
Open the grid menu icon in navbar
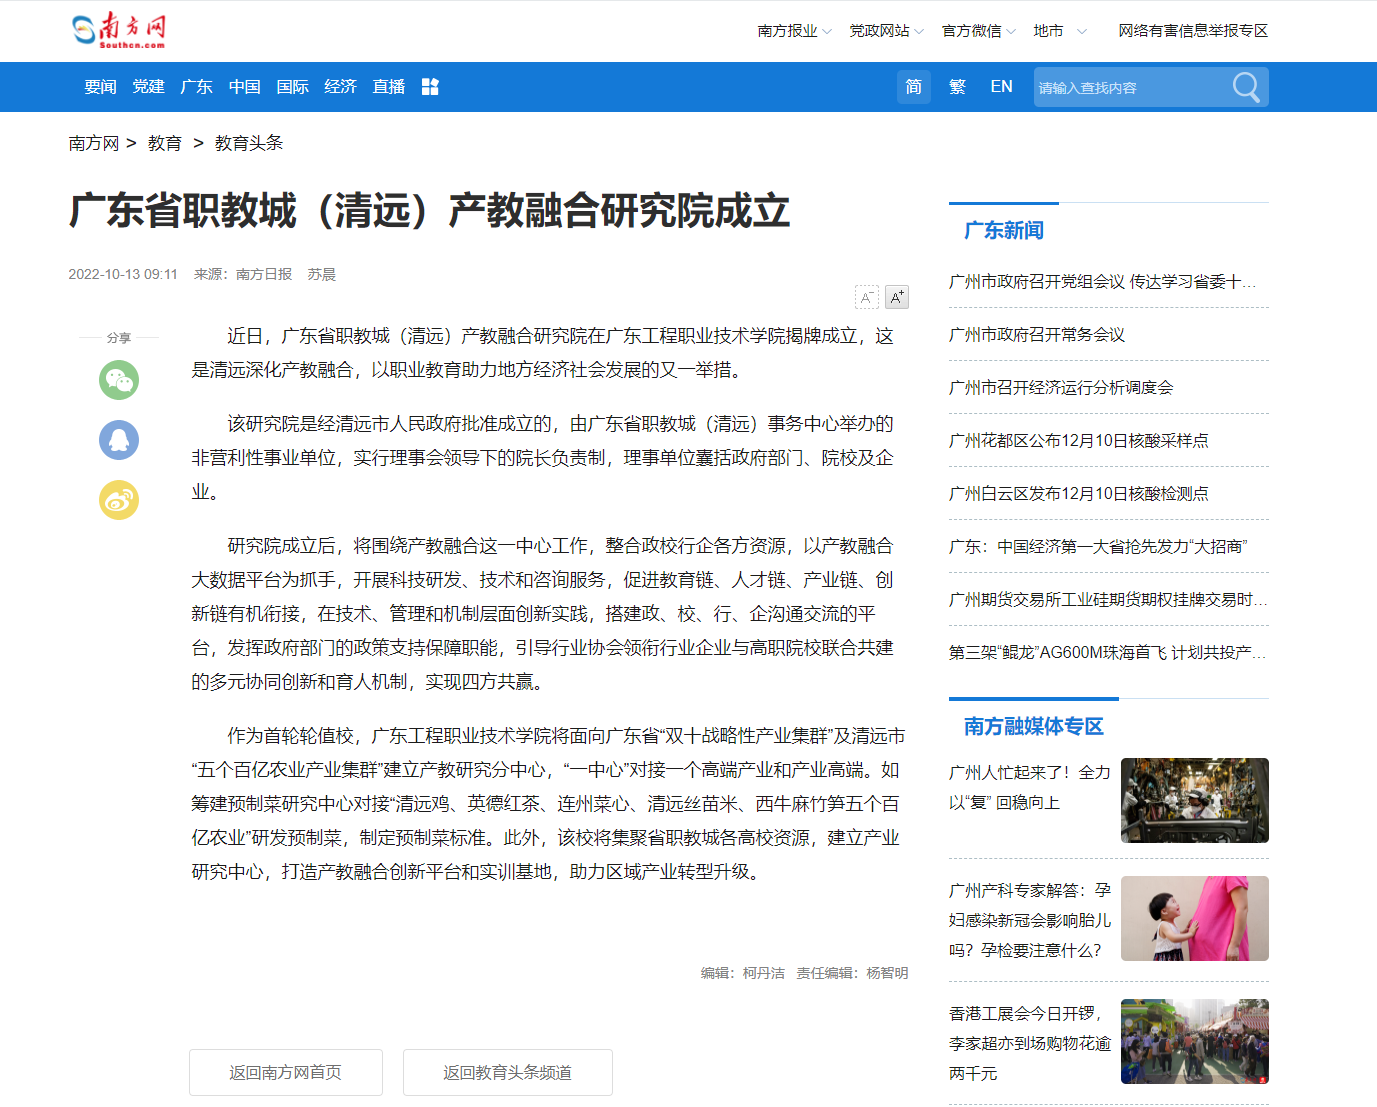[430, 87]
